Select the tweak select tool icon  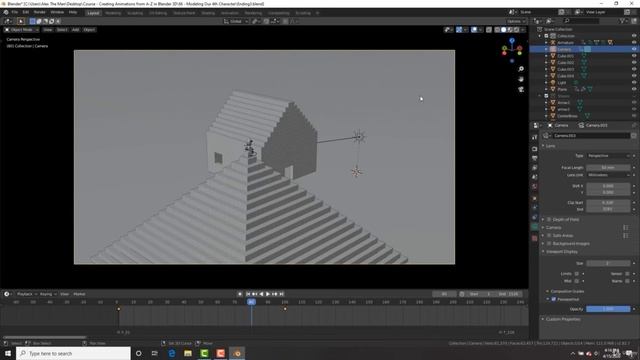tap(21, 21)
